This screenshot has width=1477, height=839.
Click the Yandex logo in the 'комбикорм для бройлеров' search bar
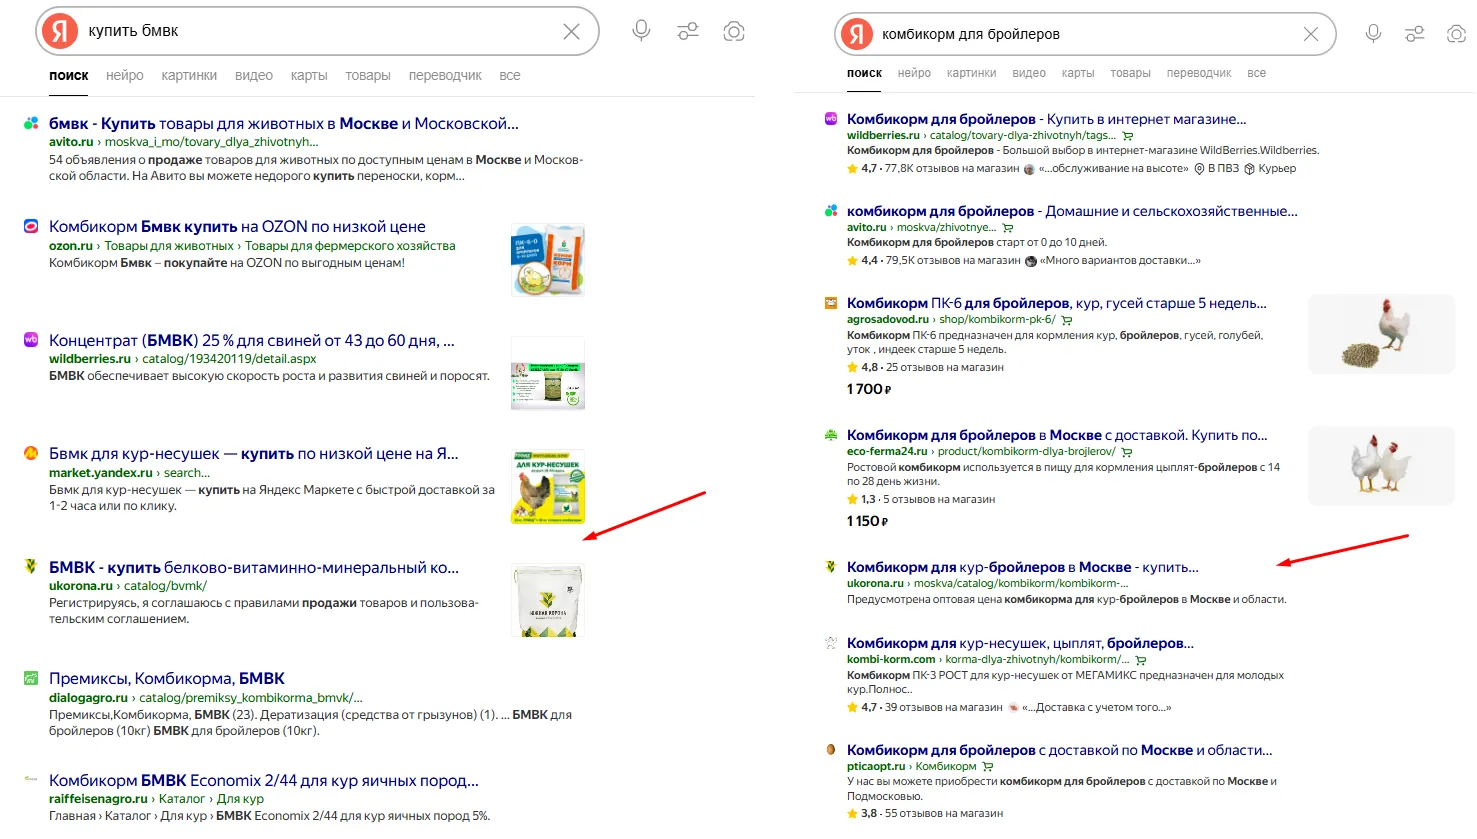click(x=856, y=34)
